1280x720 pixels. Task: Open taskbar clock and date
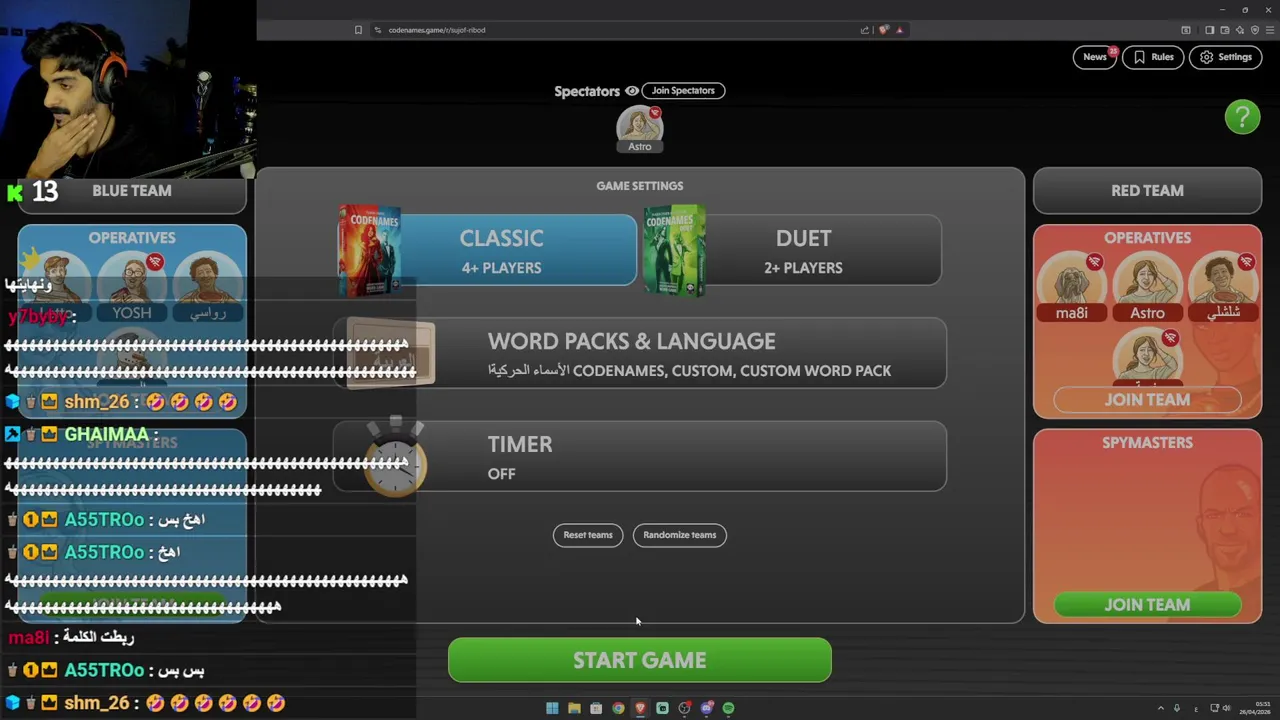(1255, 708)
